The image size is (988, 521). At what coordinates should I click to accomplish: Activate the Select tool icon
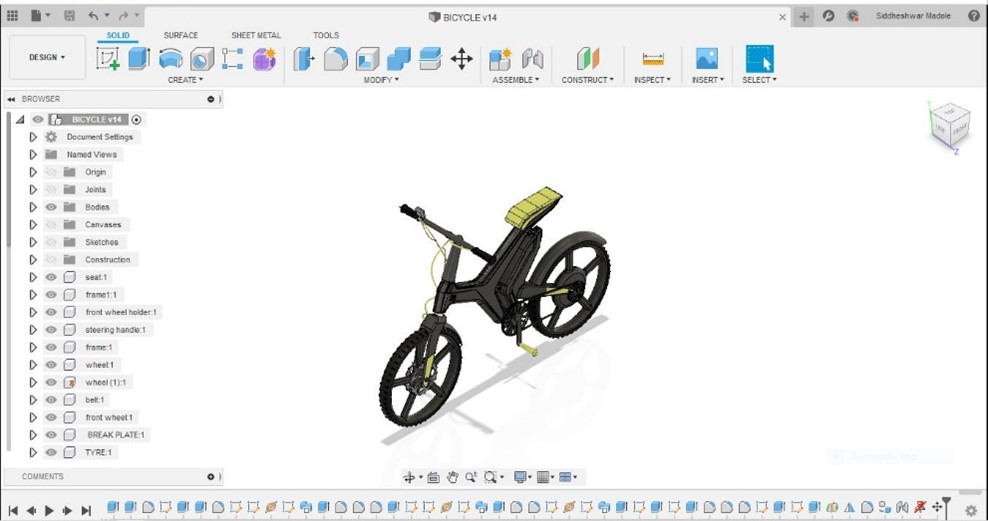pyautogui.click(x=759, y=59)
